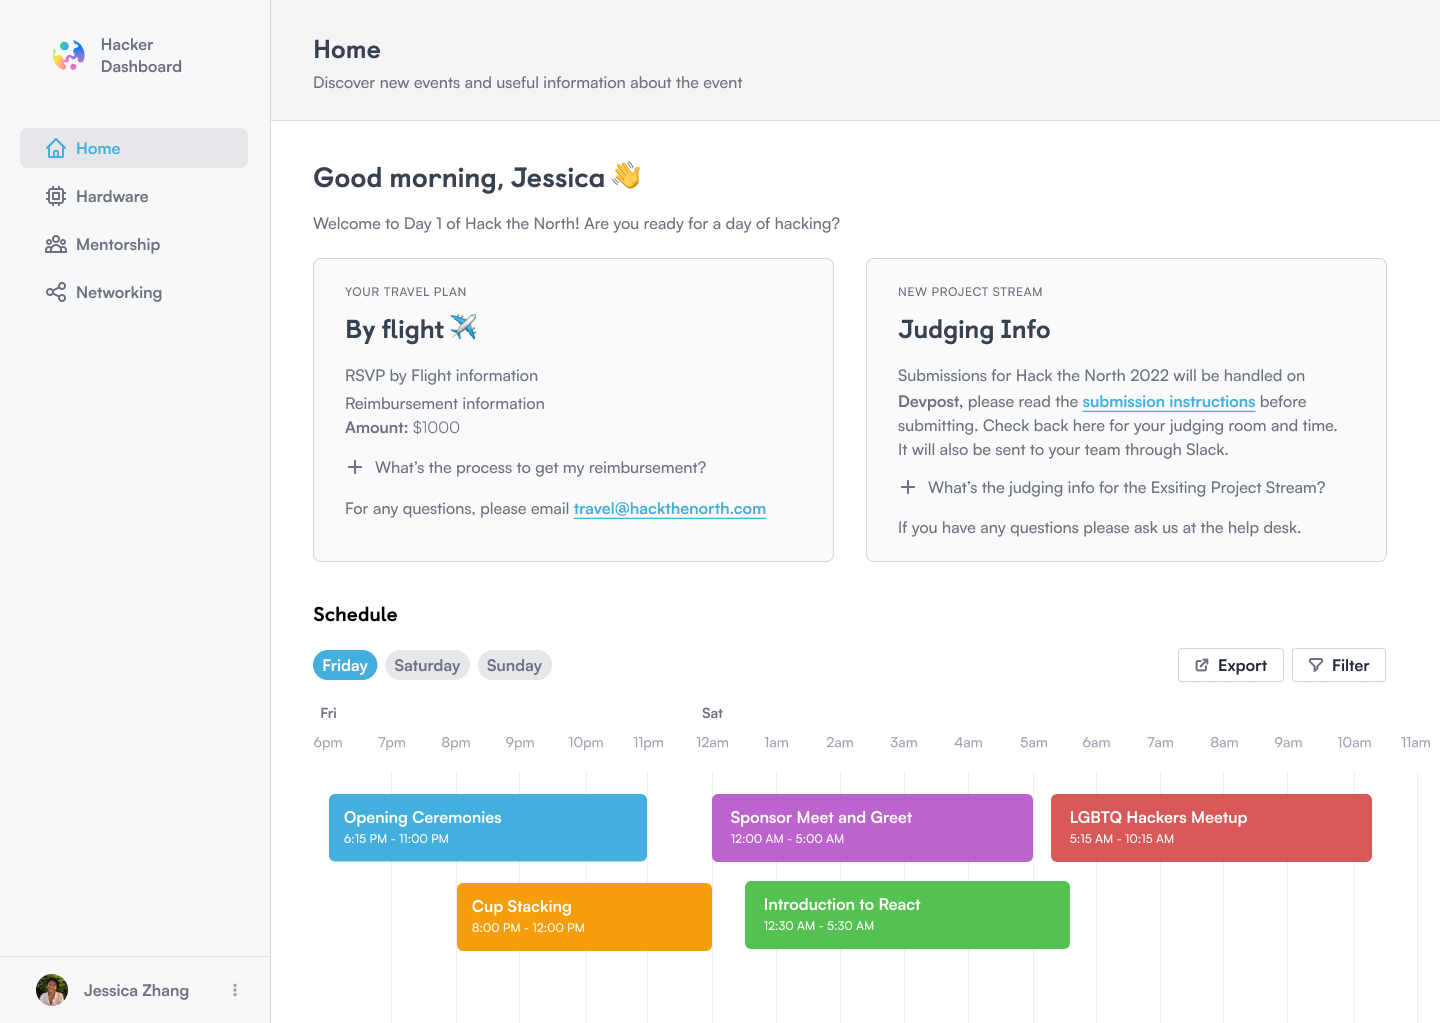Click the travel@hackthenorth.com email link
Viewport: 1440px width, 1023px height.
coord(669,508)
